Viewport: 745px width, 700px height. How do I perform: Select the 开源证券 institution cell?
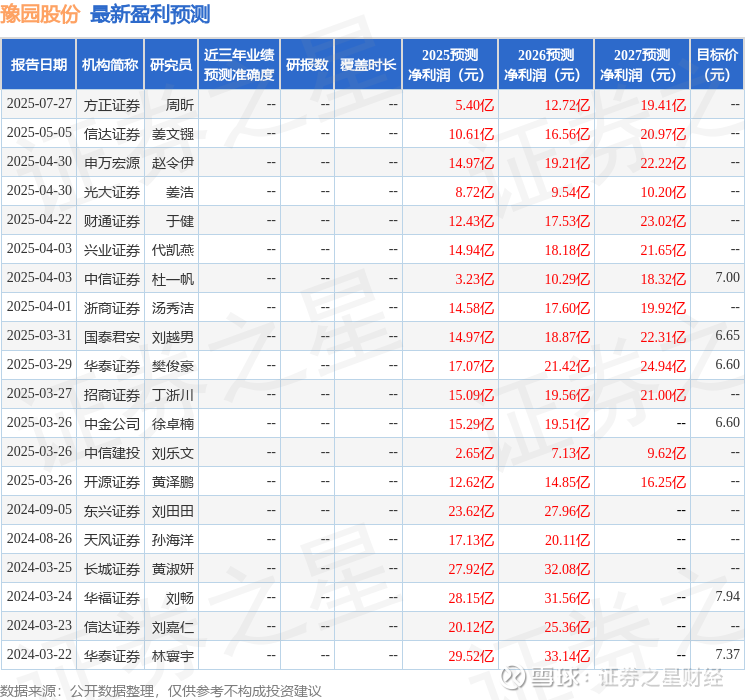(x=112, y=482)
